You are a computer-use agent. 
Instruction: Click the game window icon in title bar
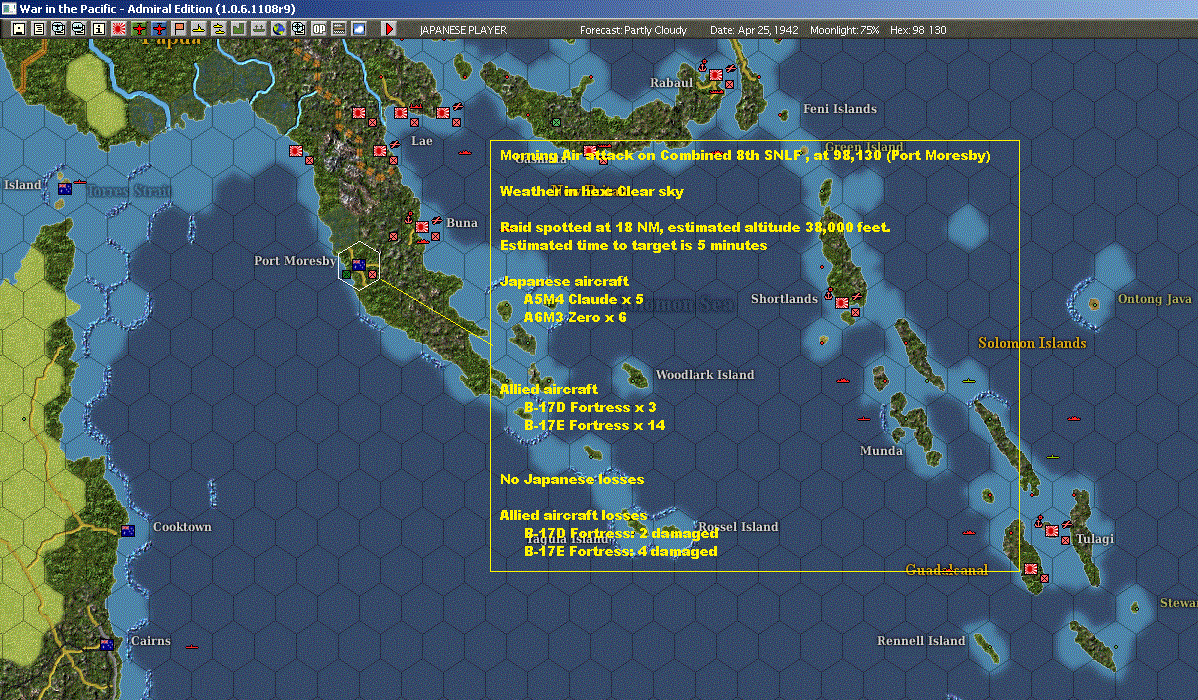point(8,8)
